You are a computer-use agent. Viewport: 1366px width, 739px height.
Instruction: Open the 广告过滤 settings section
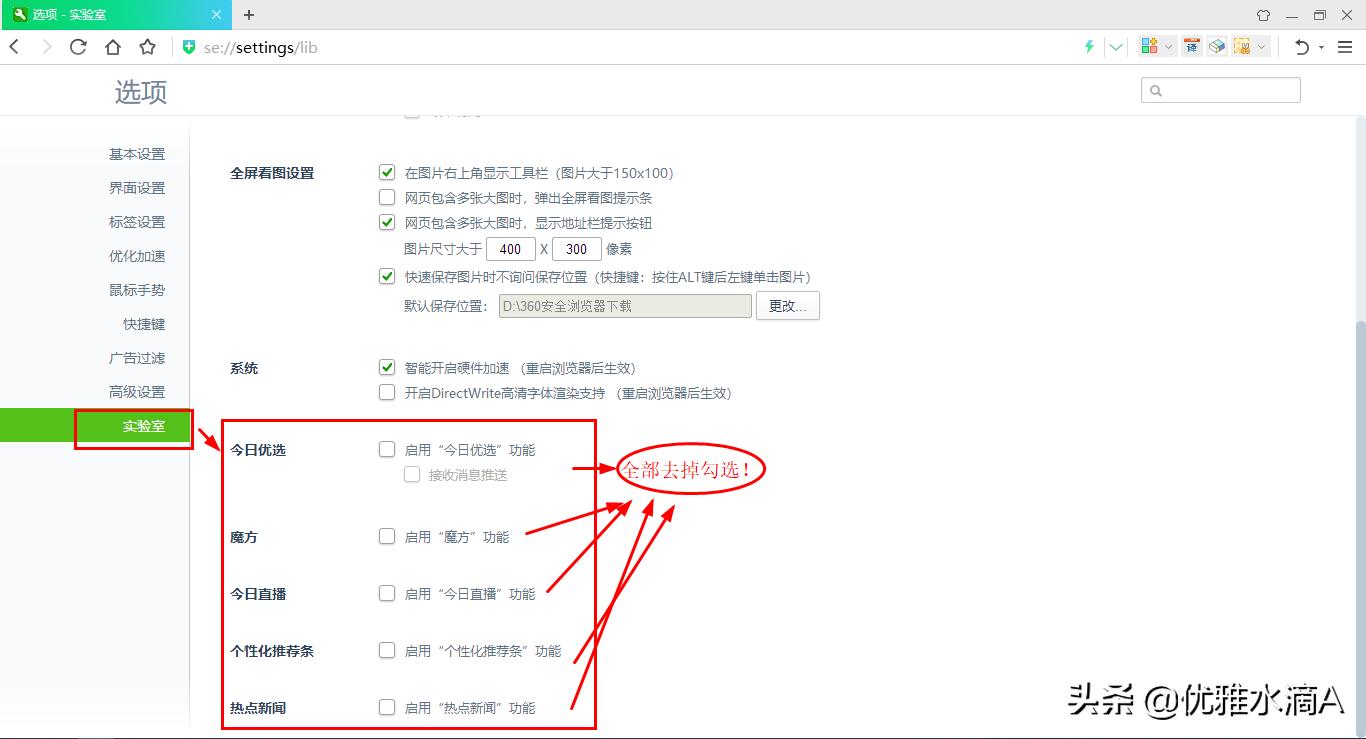[x=137, y=357]
